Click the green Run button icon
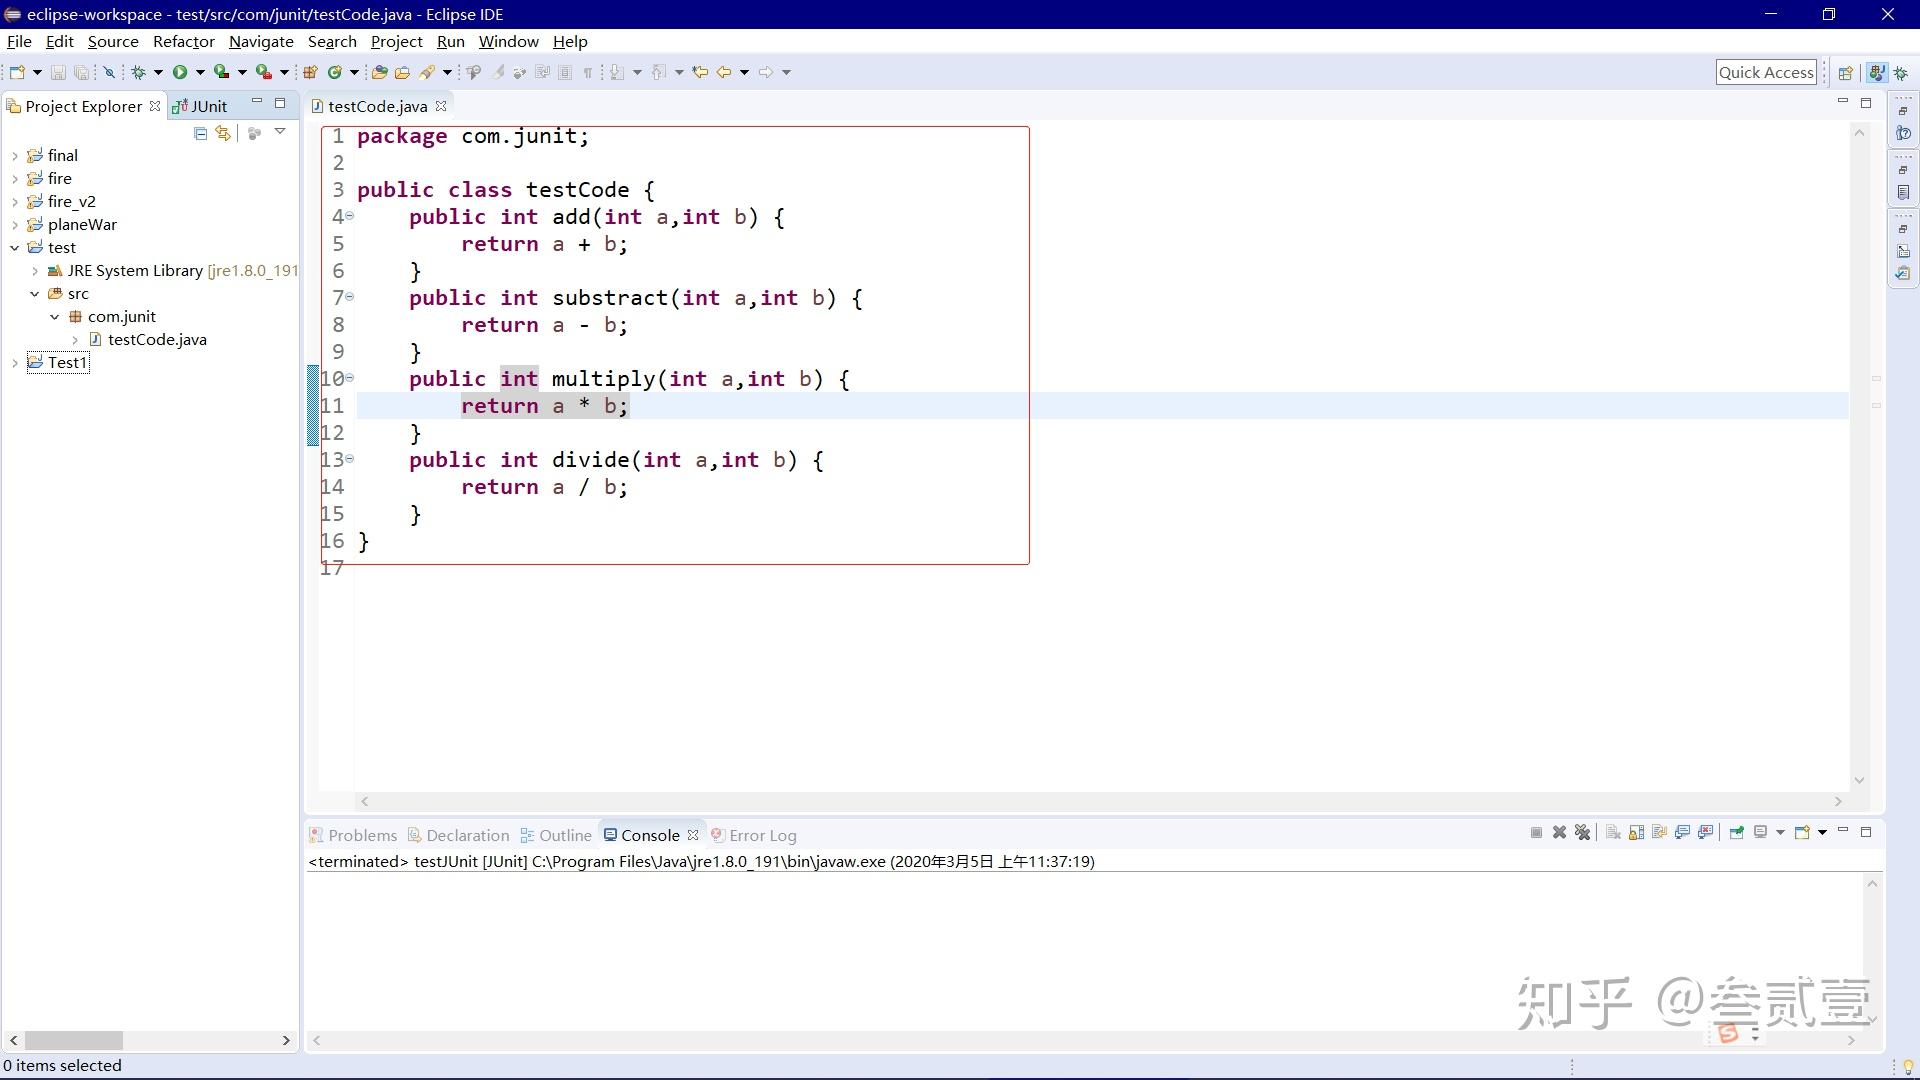The image size is (1920, 1080). click(180, 72)
